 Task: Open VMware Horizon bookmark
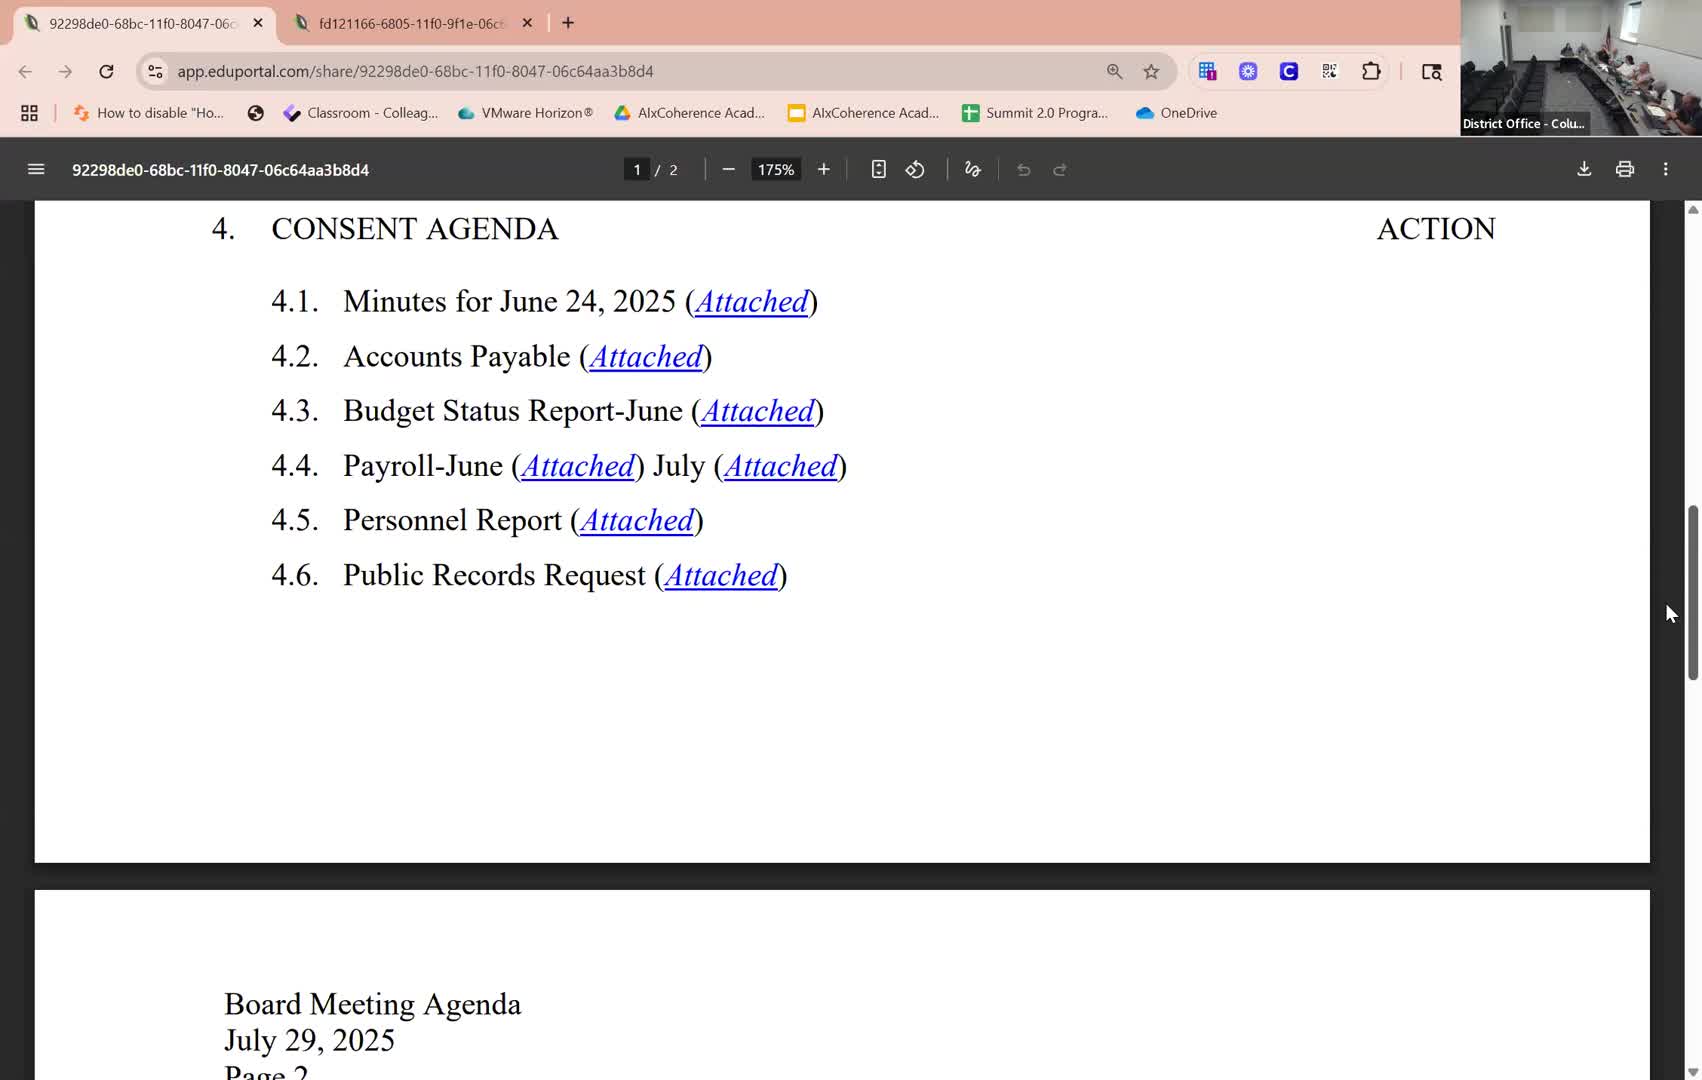pos(525,113)
